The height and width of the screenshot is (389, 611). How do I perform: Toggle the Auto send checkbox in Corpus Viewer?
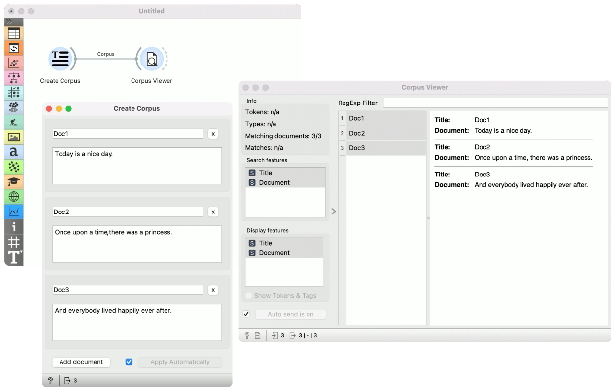pyautogui.click(x=246, y=314)
